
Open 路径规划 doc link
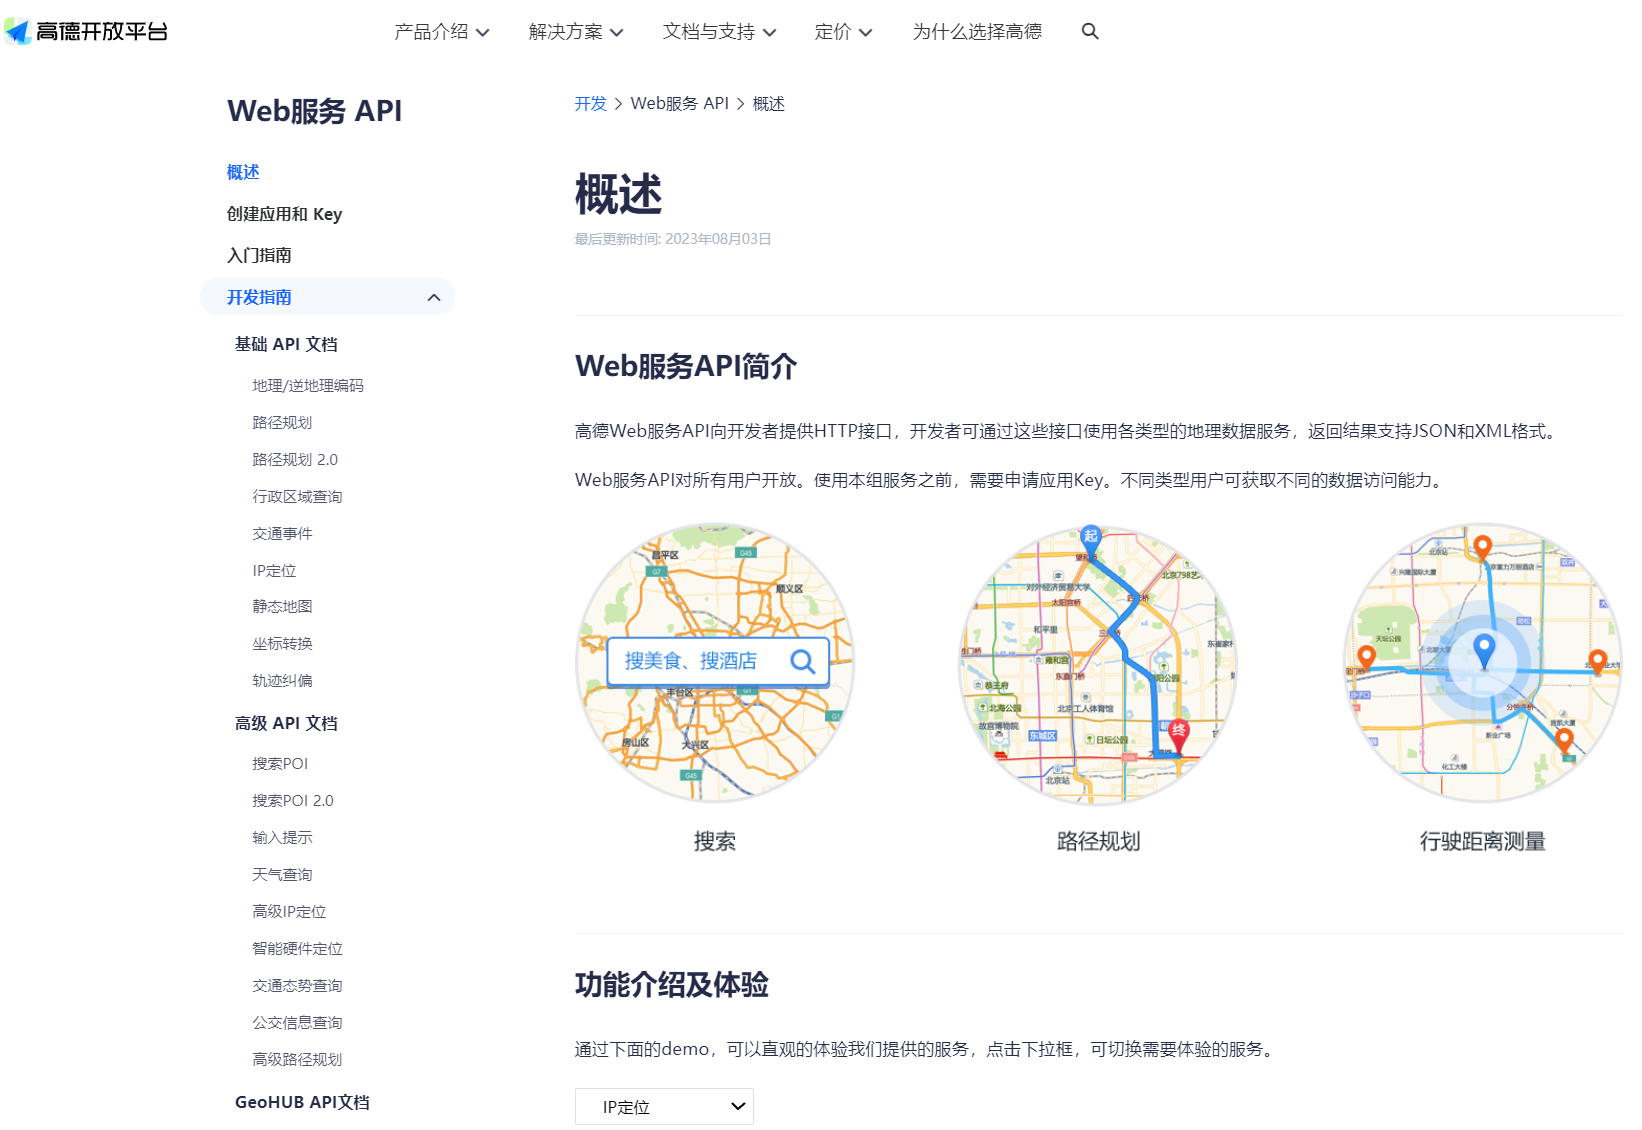pyautogui.click(x=282, y=422)
